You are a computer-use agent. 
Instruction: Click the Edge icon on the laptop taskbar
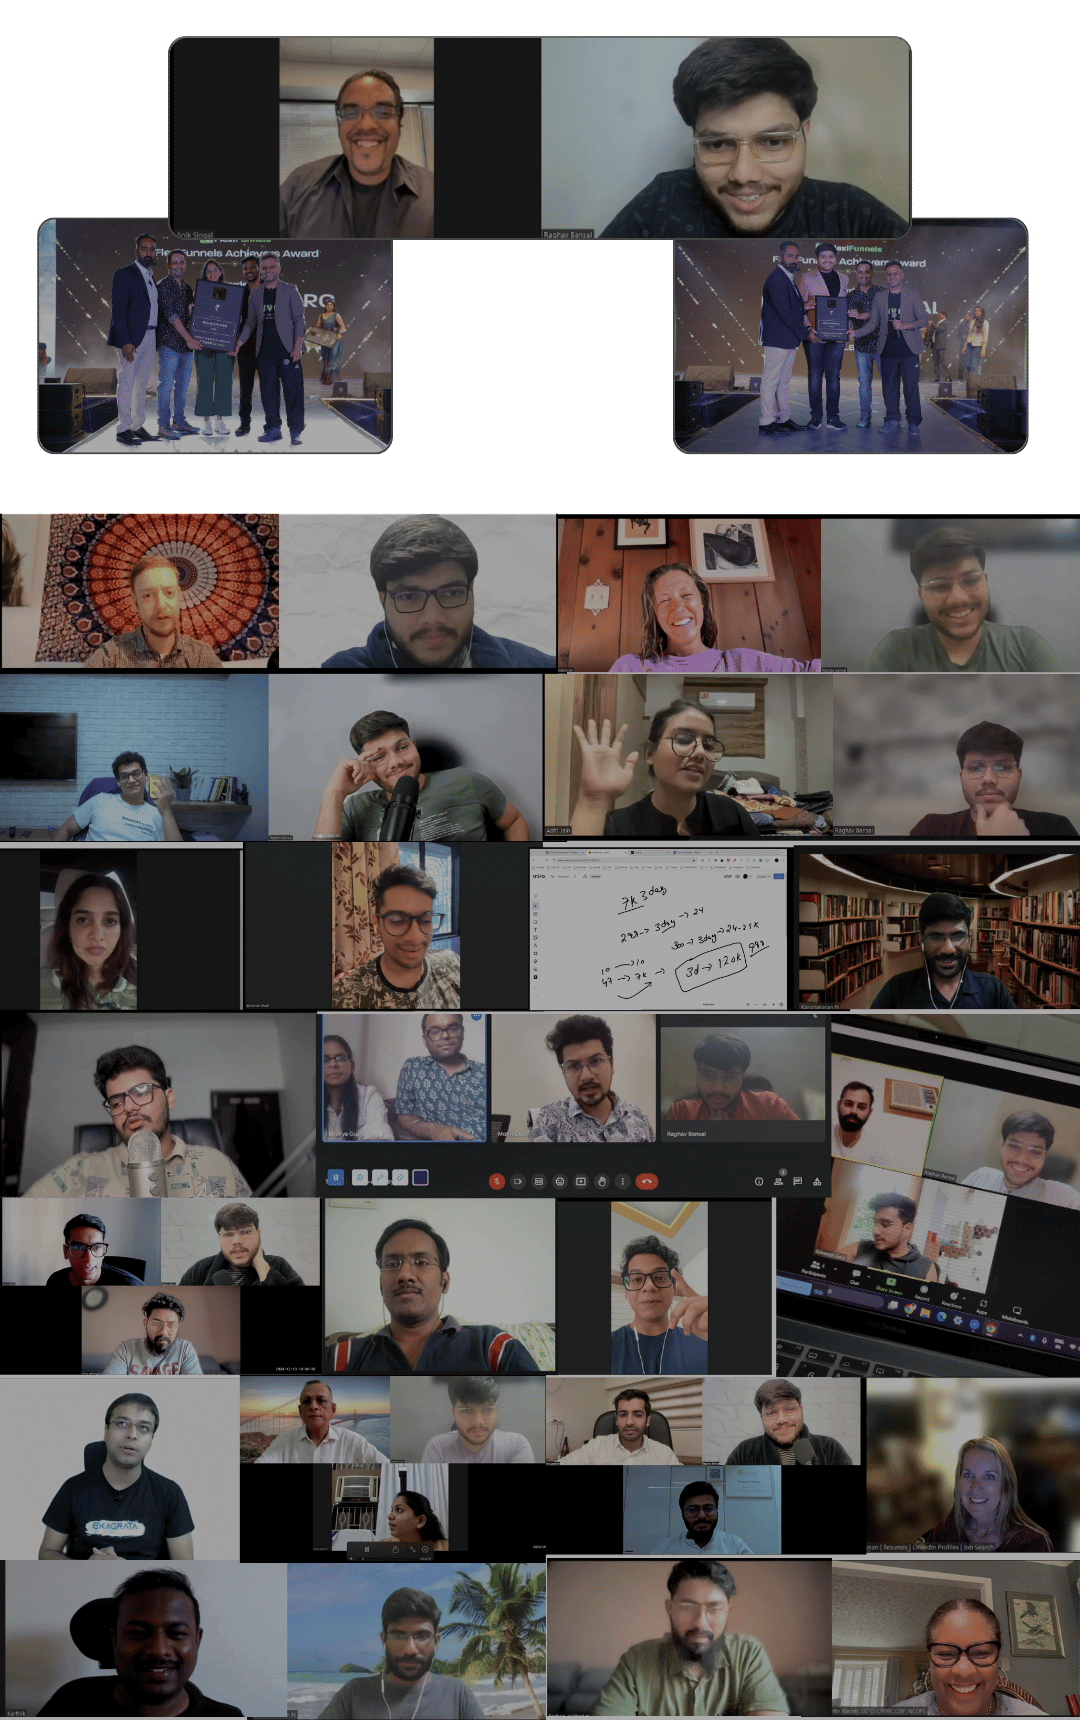(x=942, y=1317)
